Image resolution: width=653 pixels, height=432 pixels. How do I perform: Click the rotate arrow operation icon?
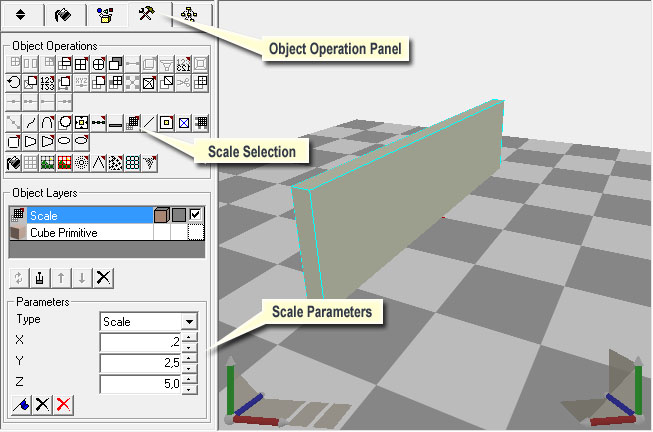coord(14,81)
